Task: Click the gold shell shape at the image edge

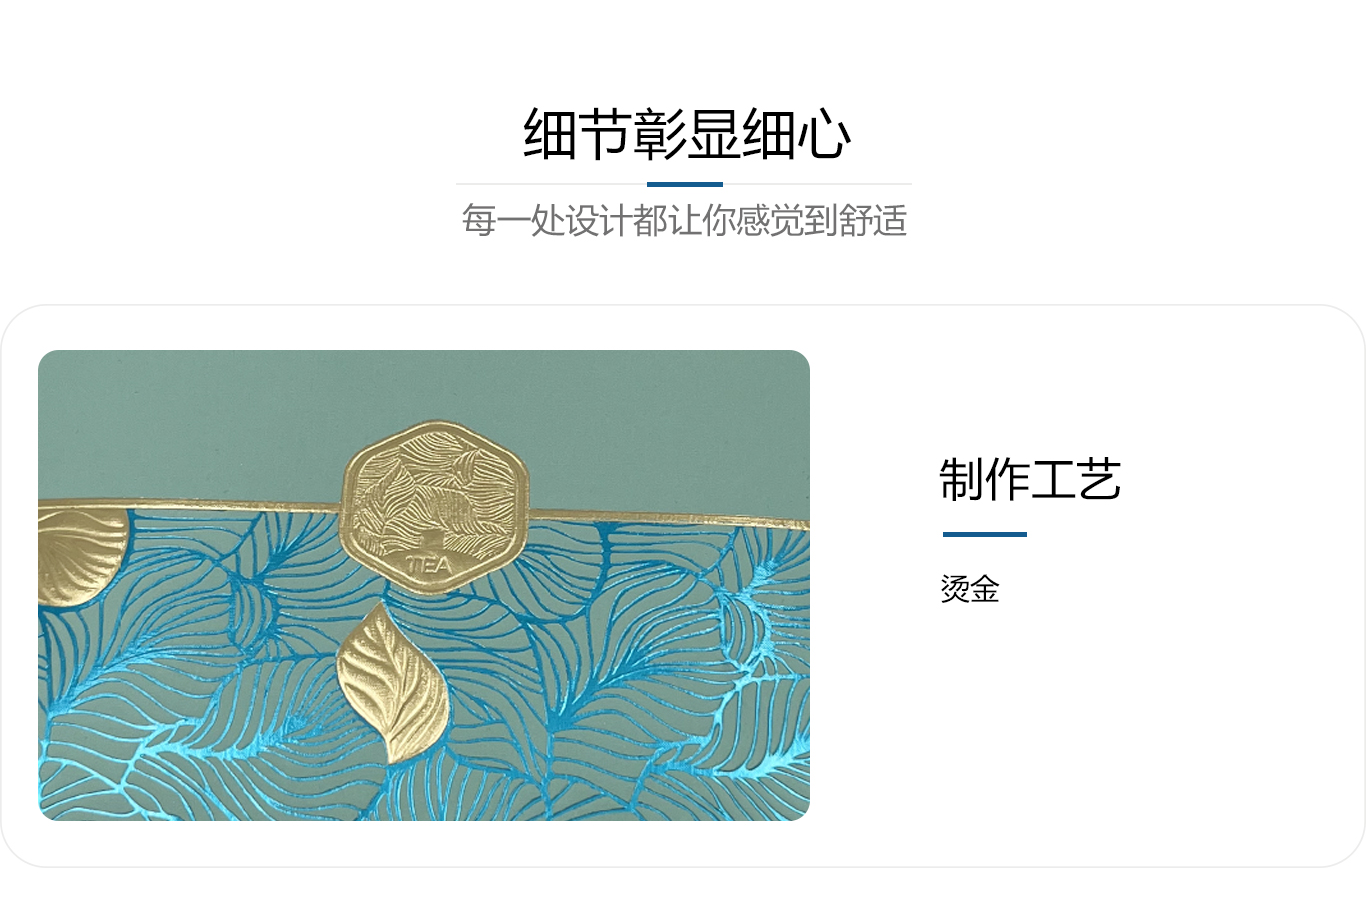Action: 82,557
